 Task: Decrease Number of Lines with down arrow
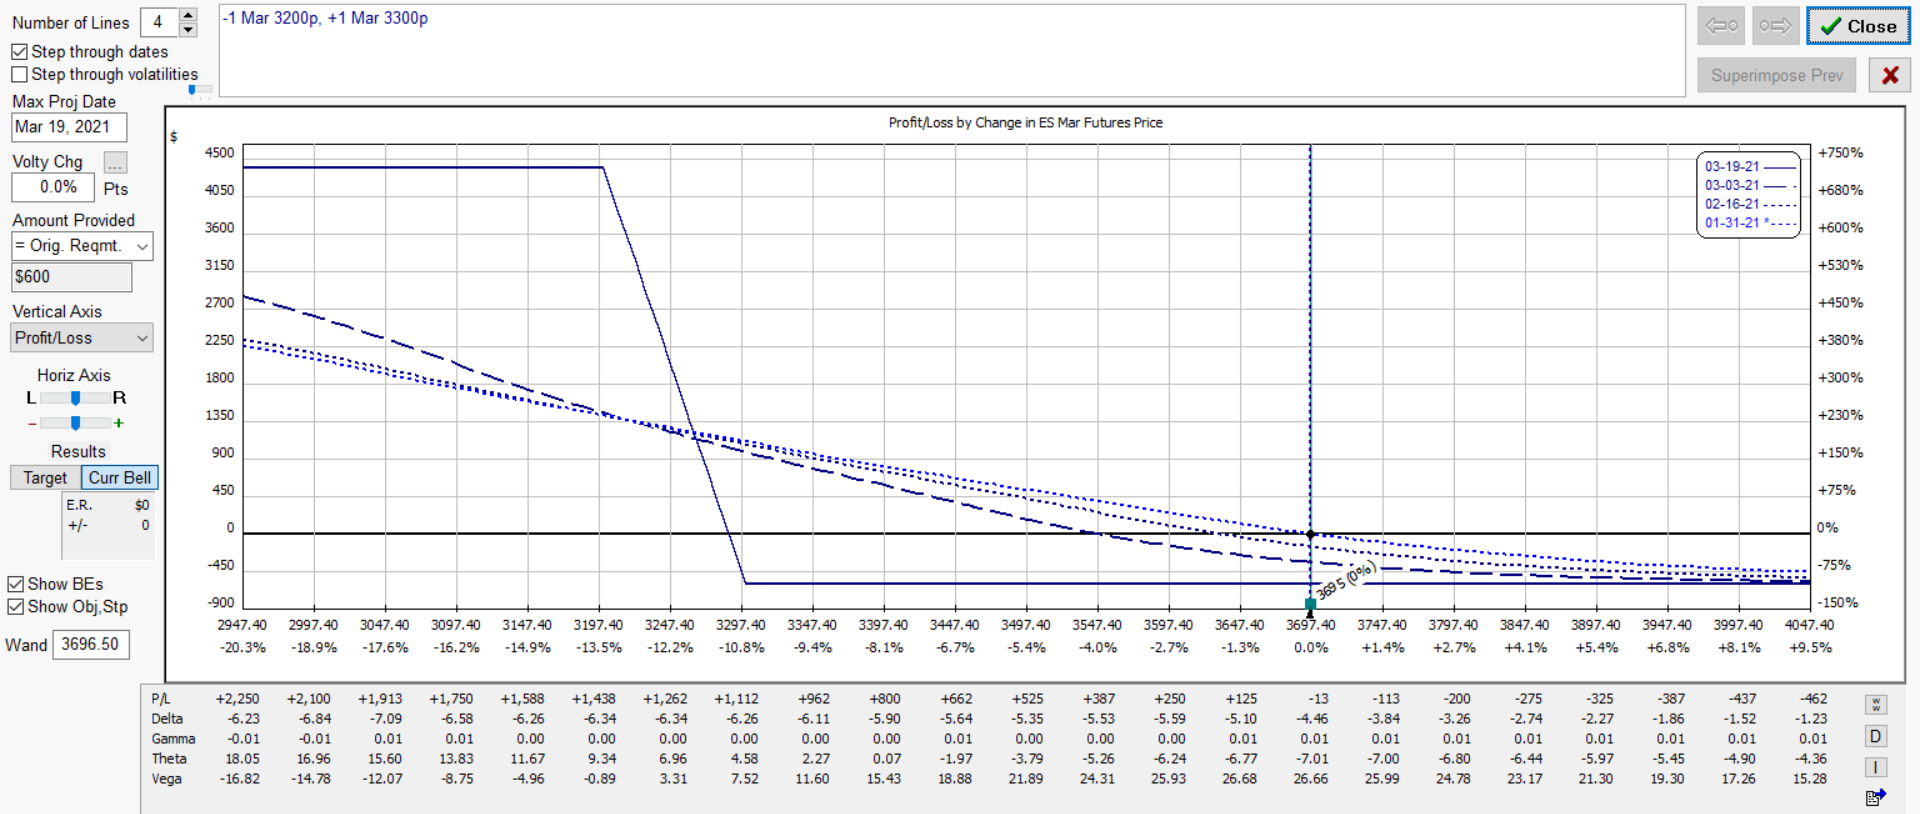188,29
